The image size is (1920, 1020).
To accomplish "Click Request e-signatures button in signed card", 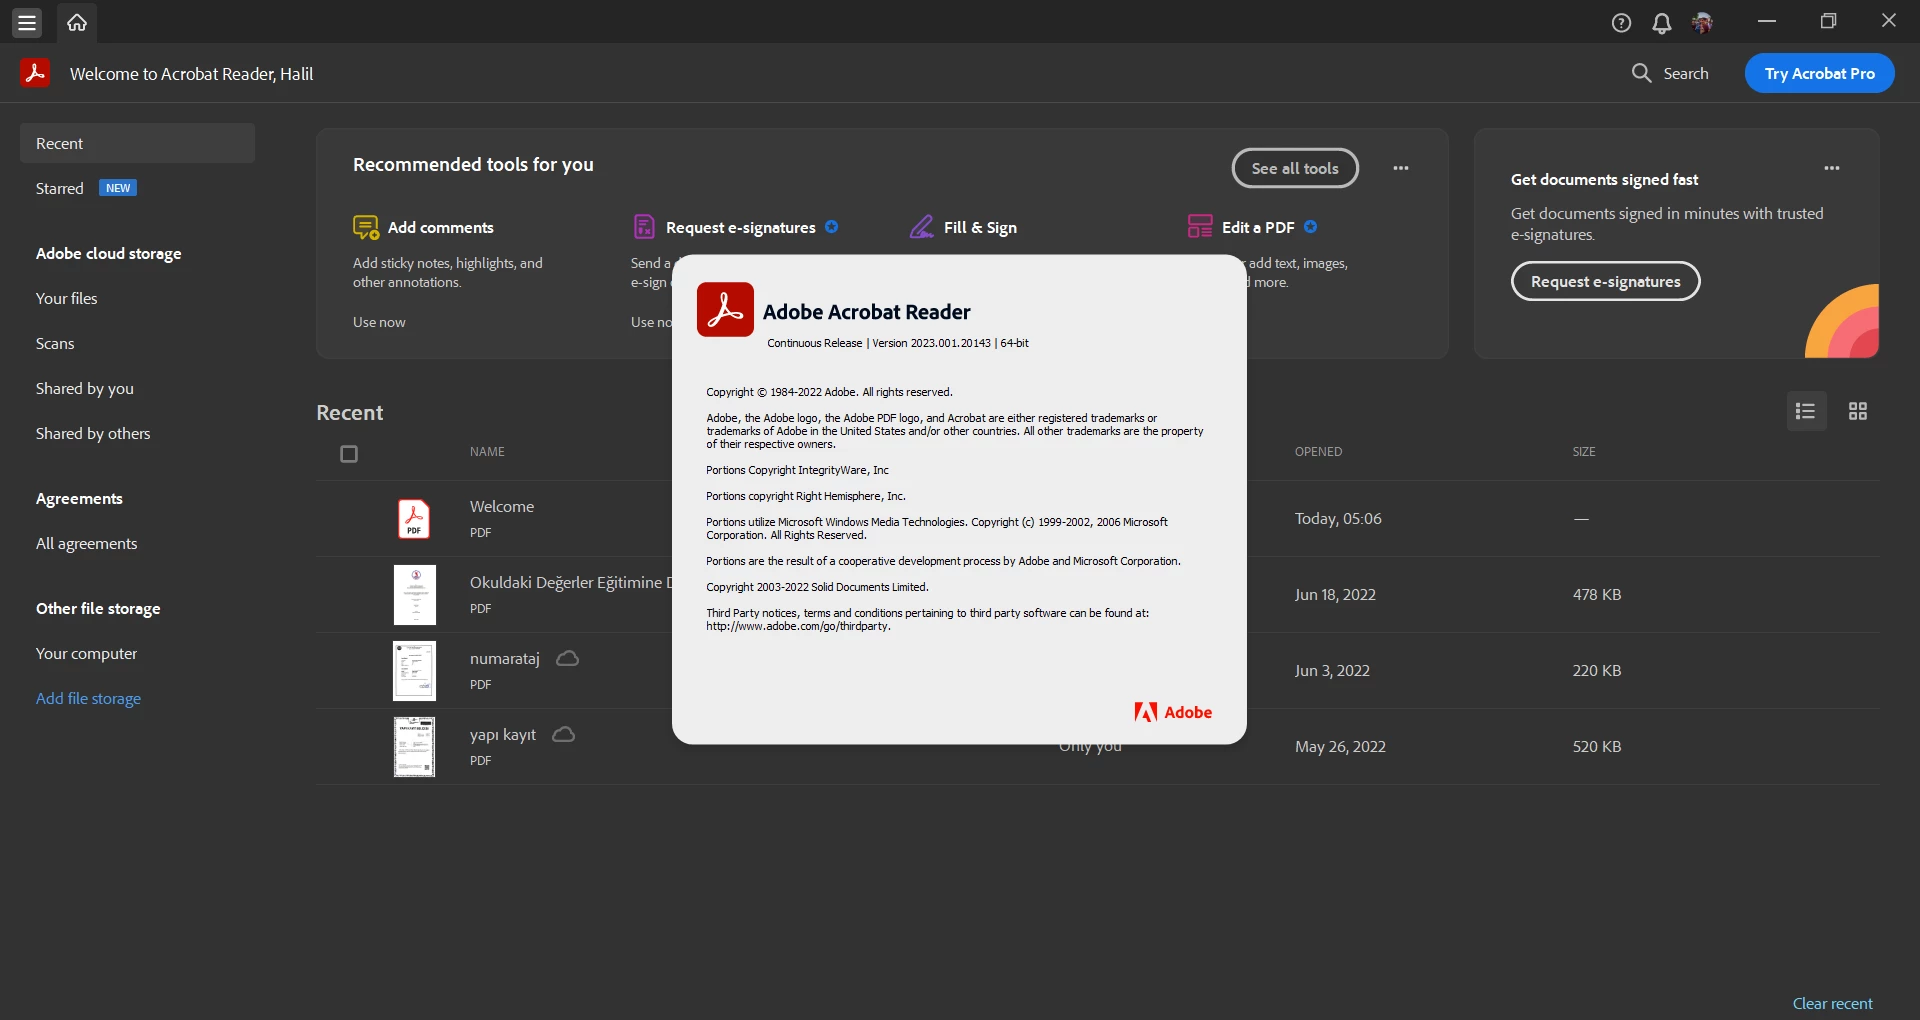I will coord(1605,281).
